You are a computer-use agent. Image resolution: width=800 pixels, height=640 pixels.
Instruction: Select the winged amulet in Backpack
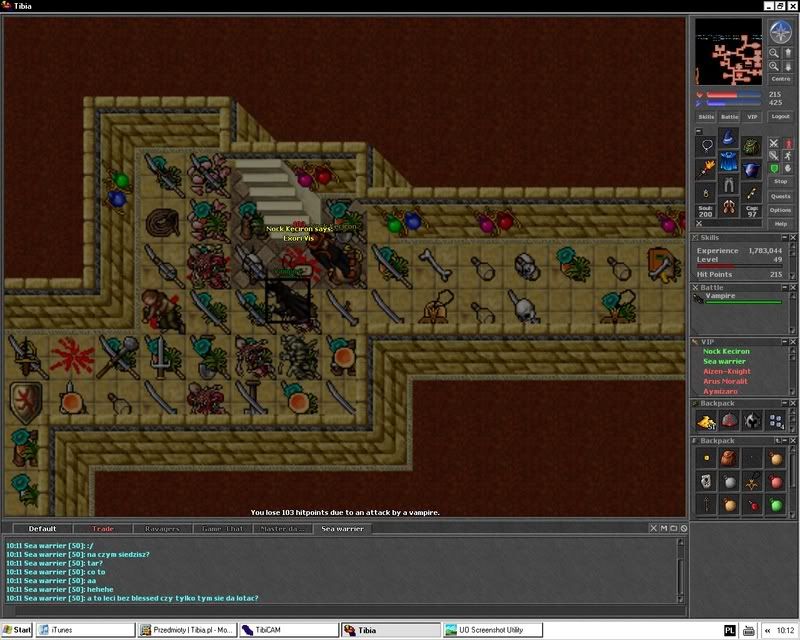753,481
